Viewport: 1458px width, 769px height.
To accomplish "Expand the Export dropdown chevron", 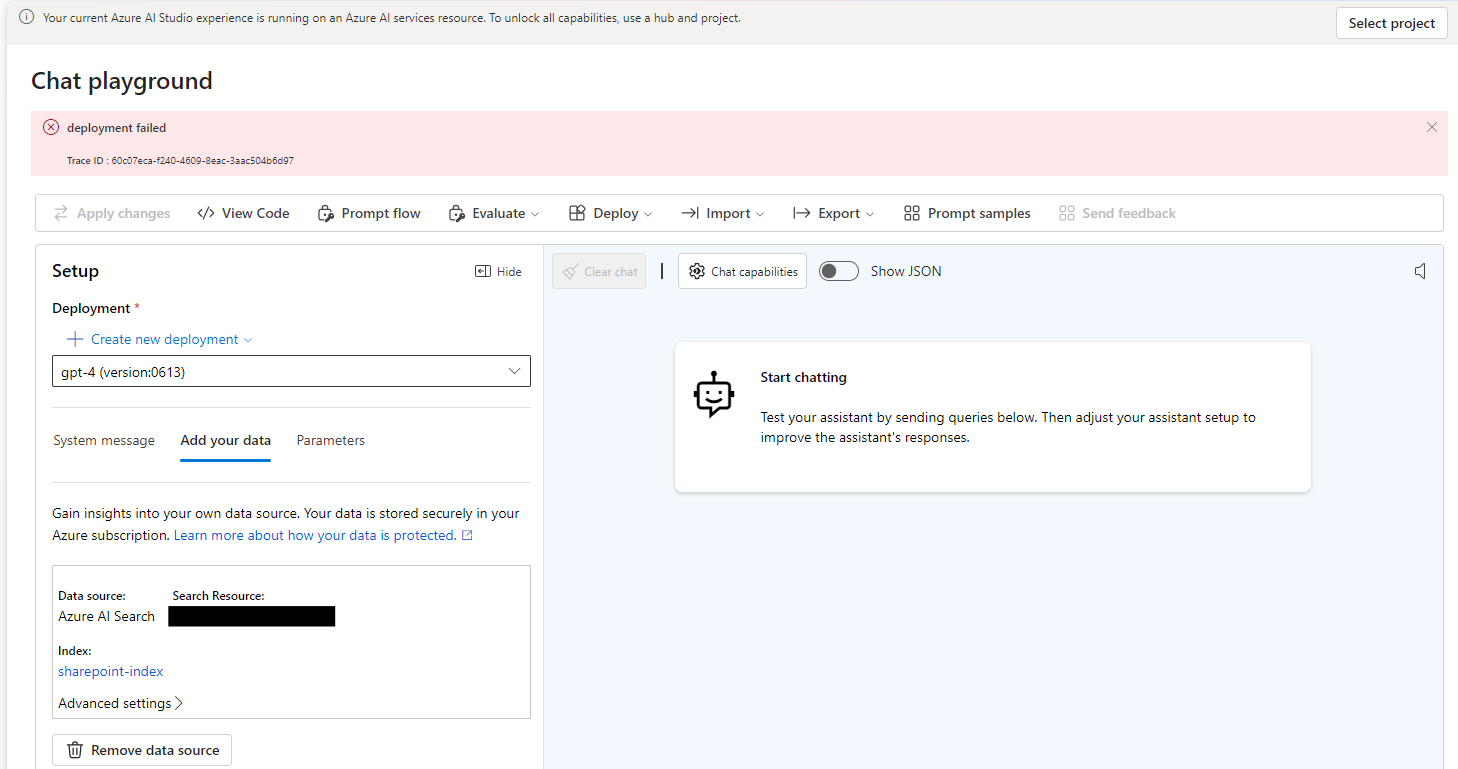I will point(870,214).
